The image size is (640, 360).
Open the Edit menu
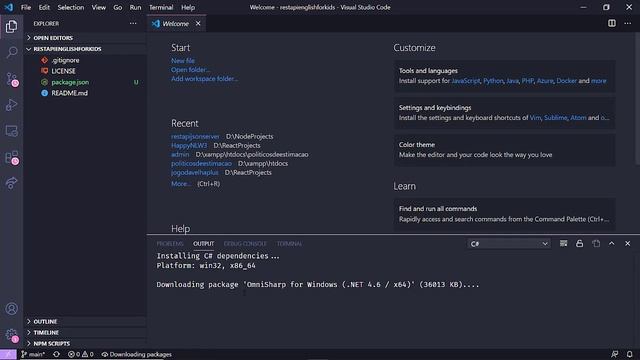(x=44, y=7)
